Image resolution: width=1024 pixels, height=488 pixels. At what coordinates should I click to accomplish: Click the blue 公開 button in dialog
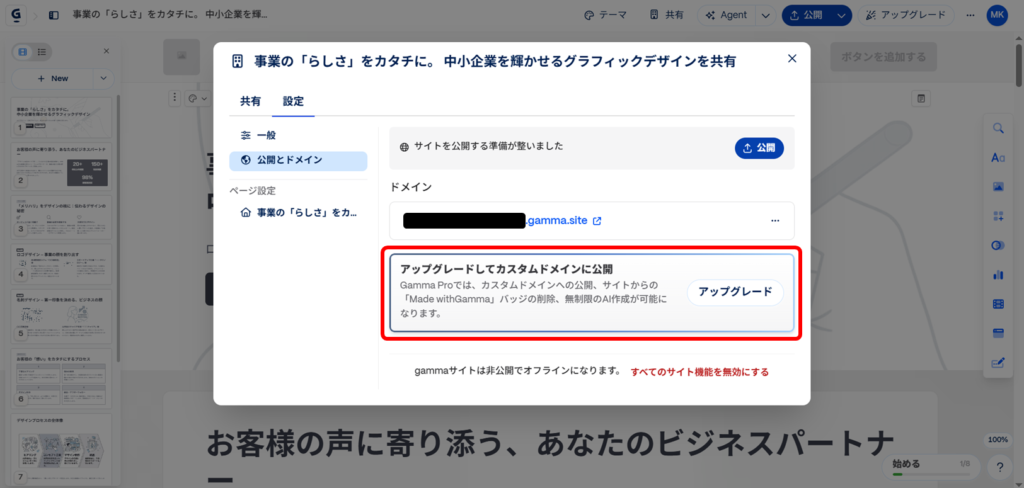tap(759, 147)
